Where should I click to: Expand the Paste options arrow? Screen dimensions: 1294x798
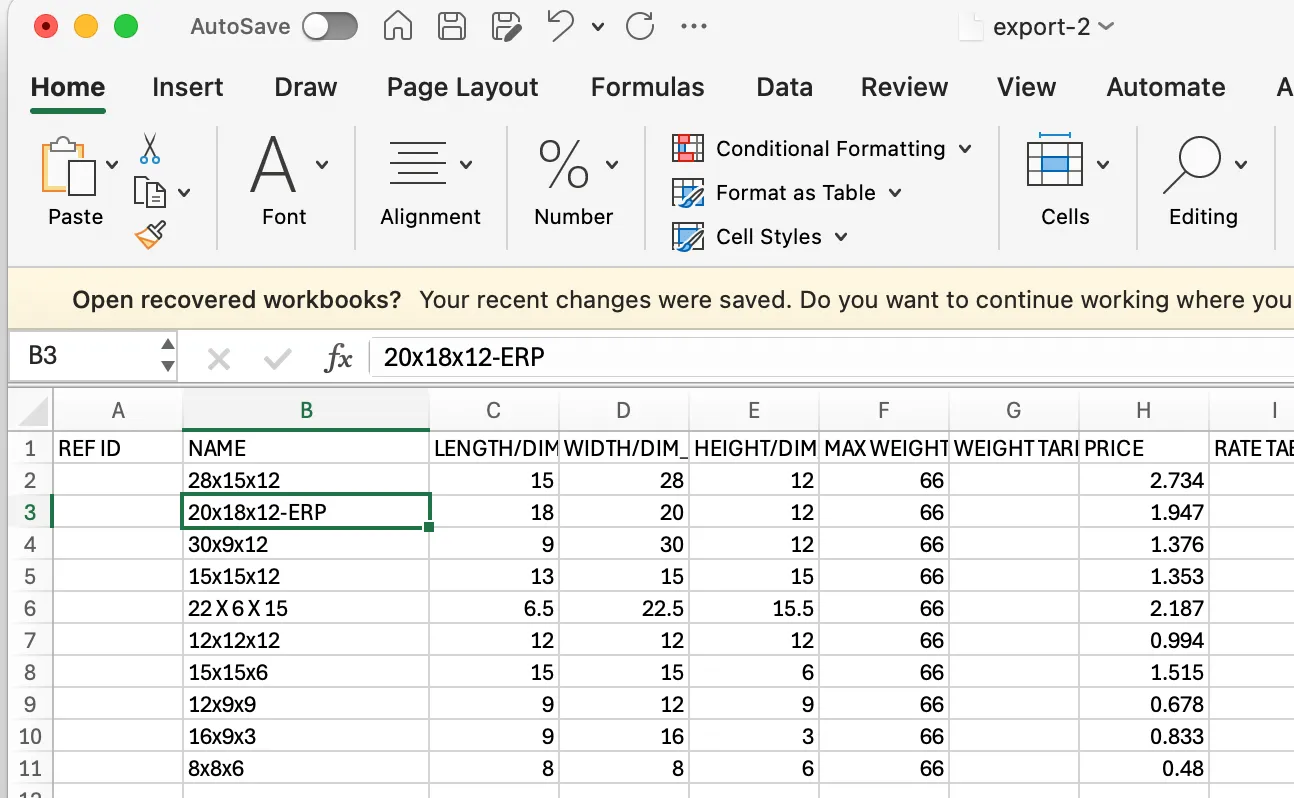pyautogui.click(x=112, y=165)
